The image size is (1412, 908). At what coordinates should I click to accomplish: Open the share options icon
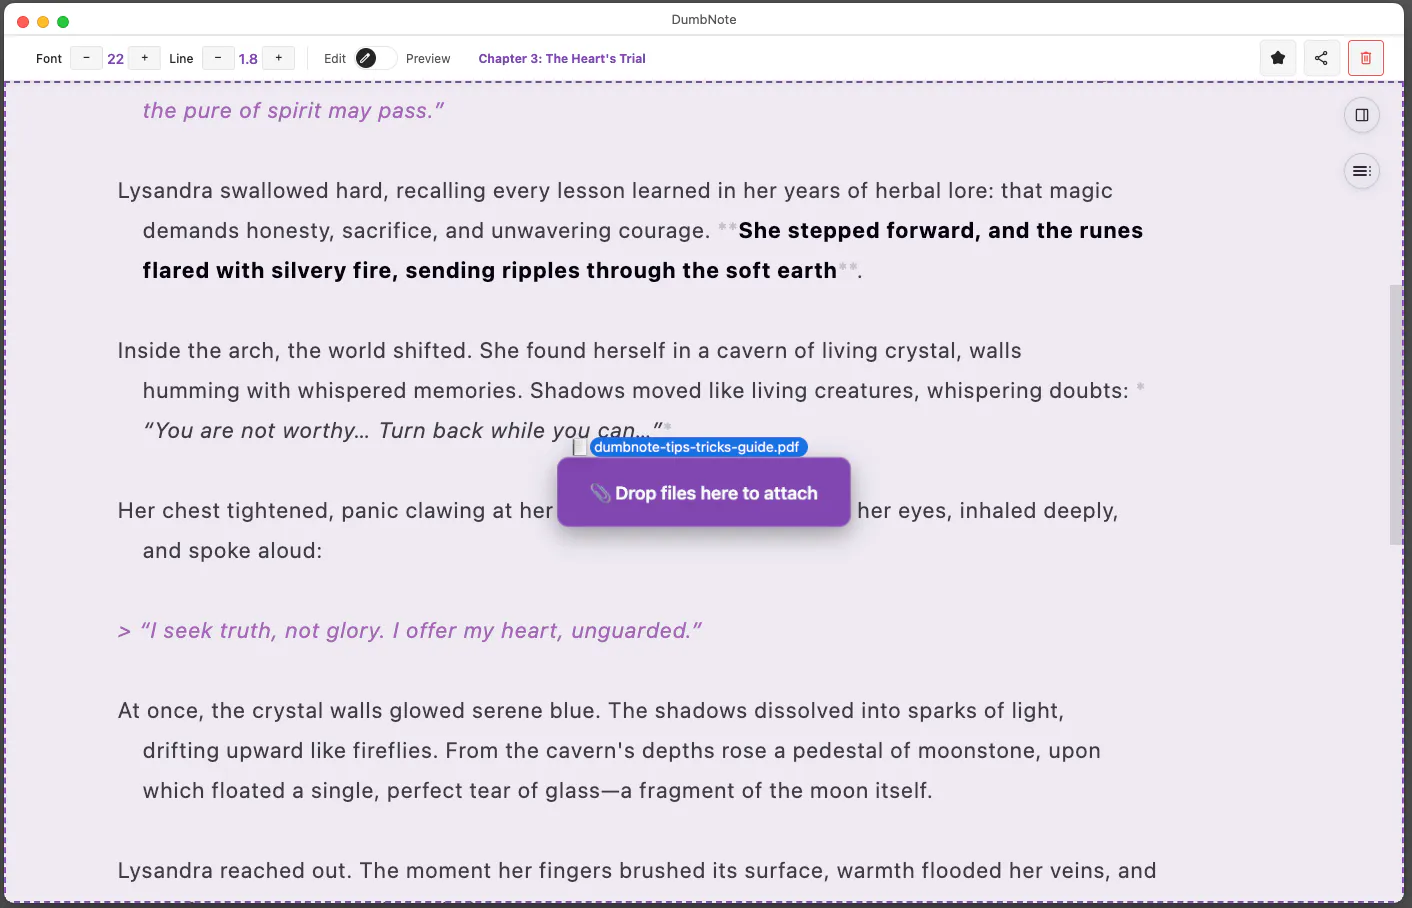1321,58
